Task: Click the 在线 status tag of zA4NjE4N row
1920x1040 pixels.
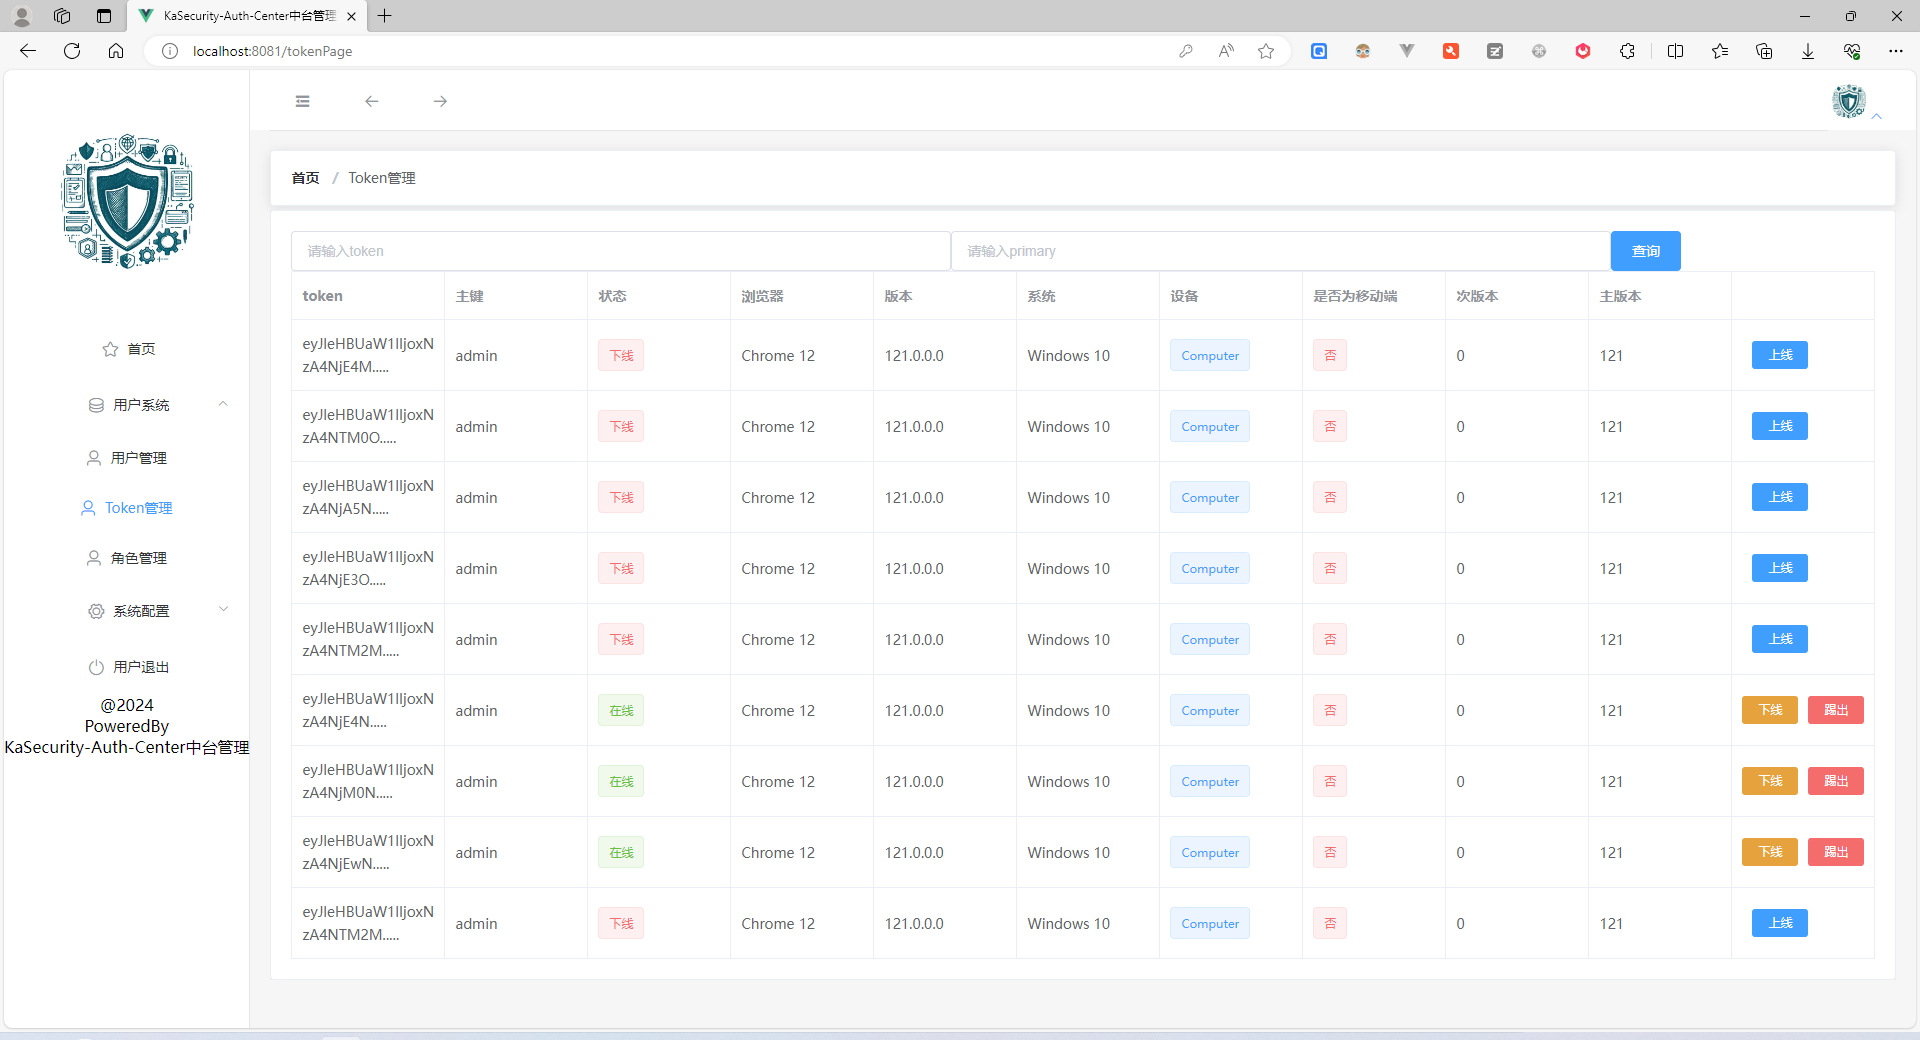Action: tap(621, 710)
